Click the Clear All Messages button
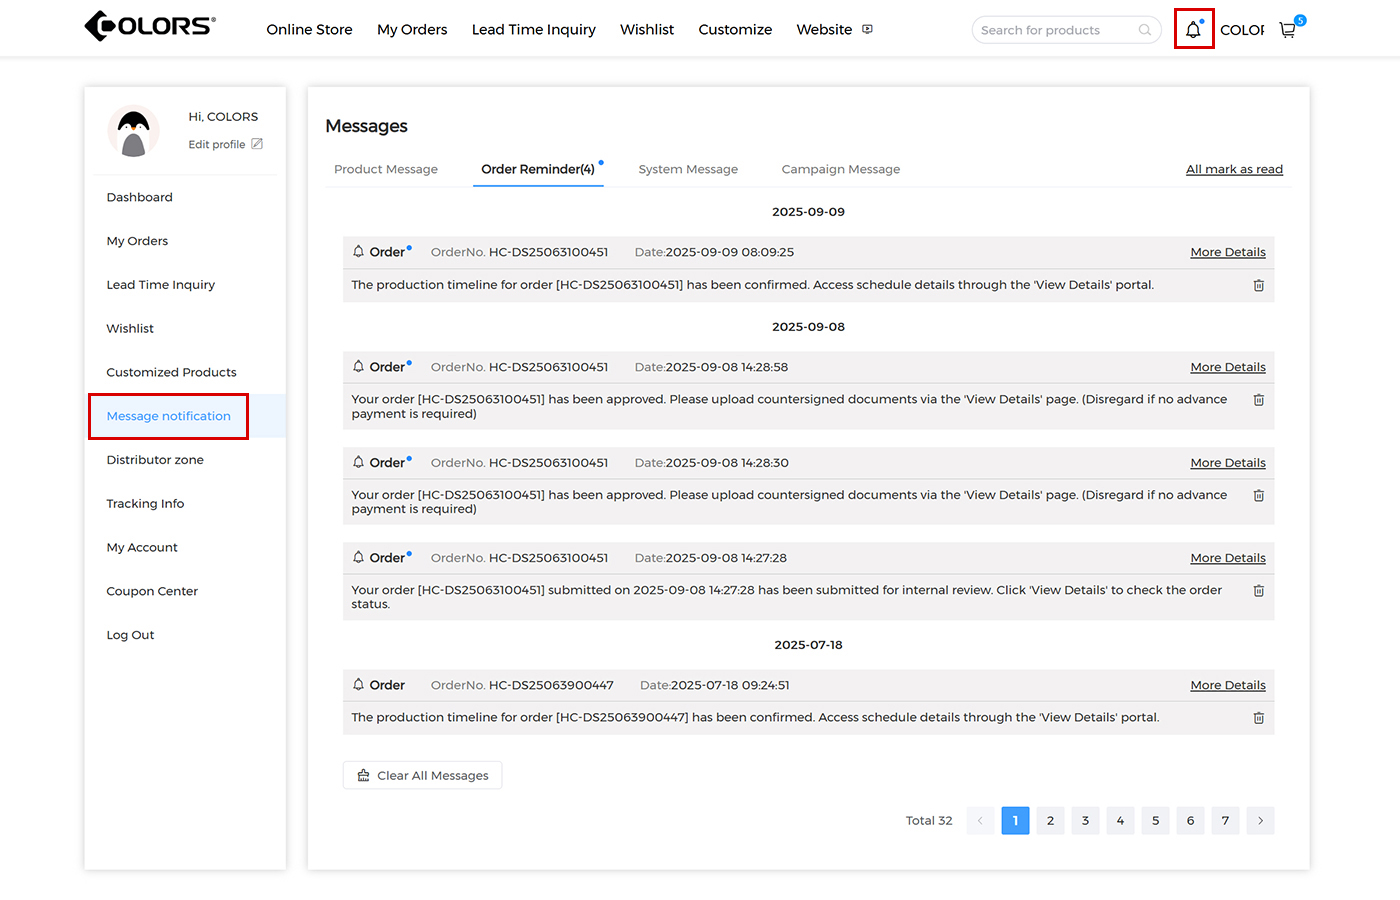The image size is (1400, 900). tap(422, 776)
